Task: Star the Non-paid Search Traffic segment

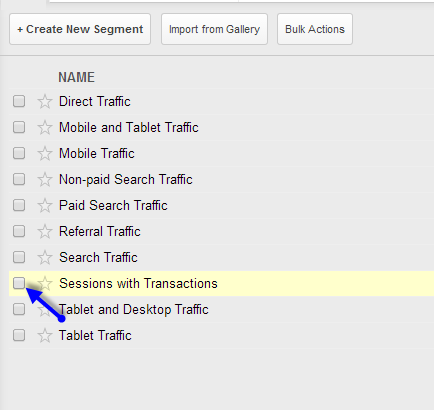Action: click(x=45, y=180)
